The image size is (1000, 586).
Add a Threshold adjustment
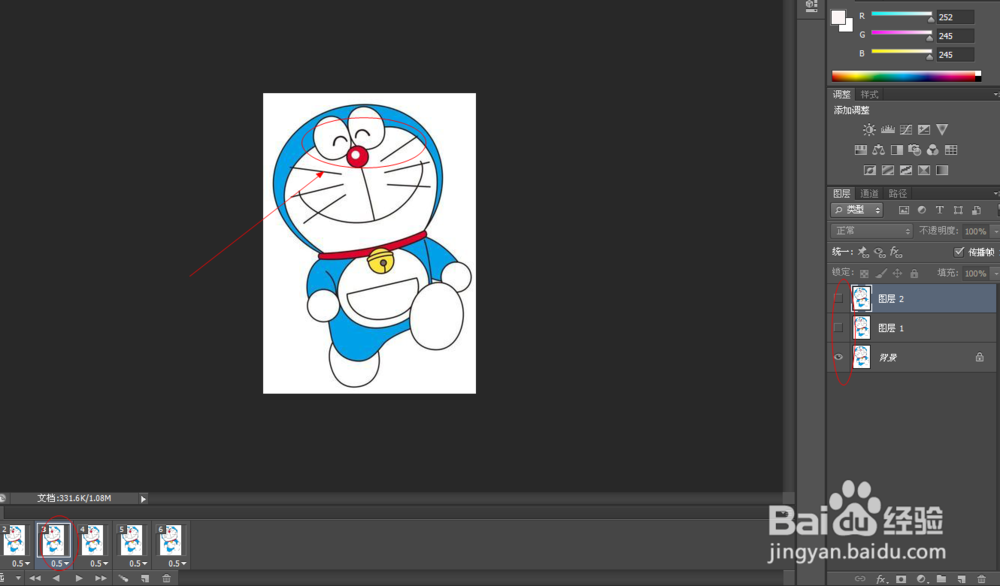906,170
